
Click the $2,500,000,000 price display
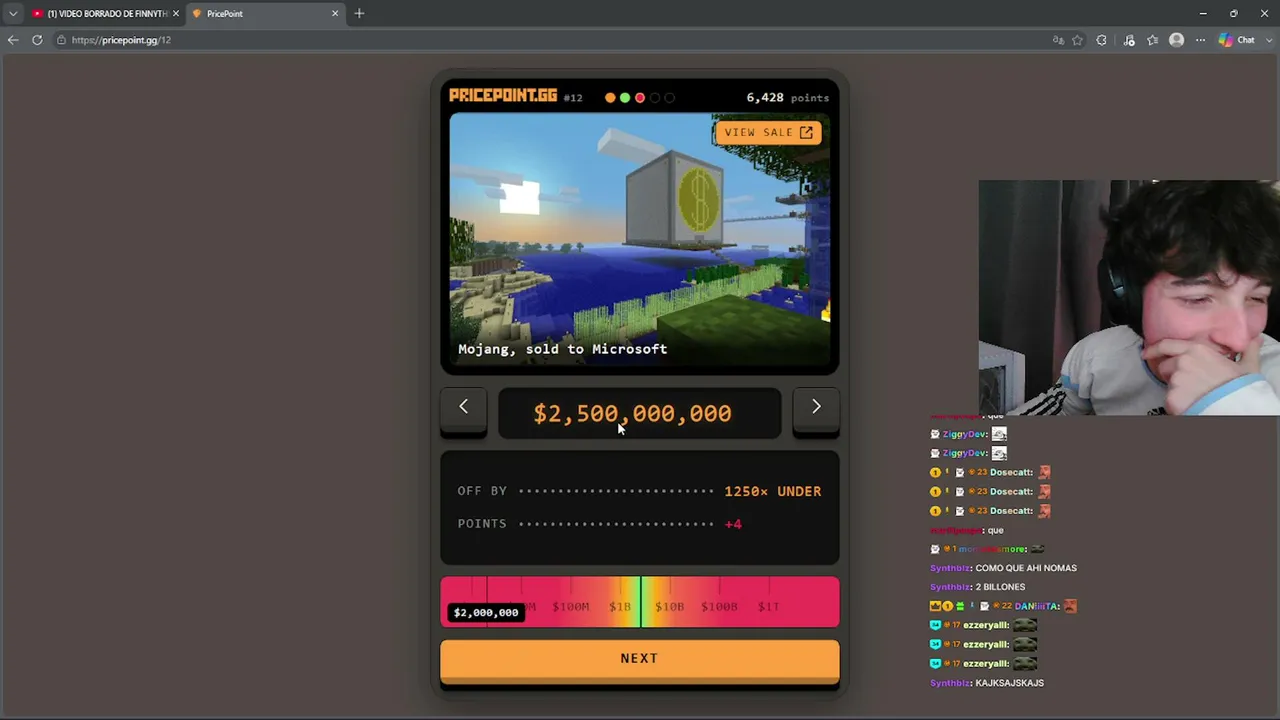(639, 413)
